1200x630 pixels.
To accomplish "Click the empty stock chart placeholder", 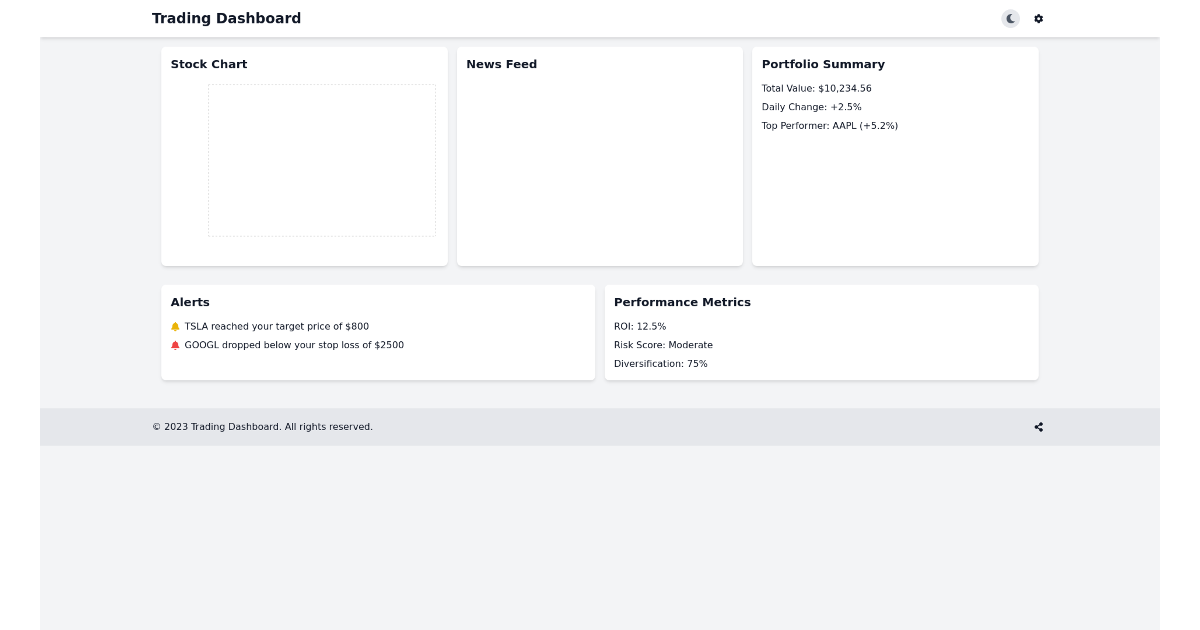I will (322, 160).
